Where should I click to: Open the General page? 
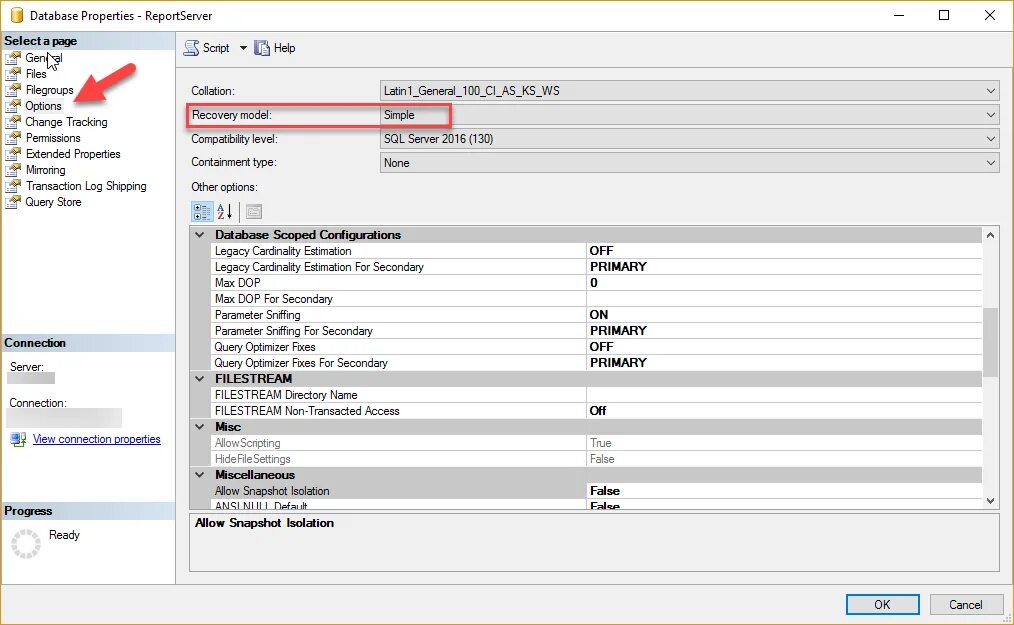click(43, 58)
